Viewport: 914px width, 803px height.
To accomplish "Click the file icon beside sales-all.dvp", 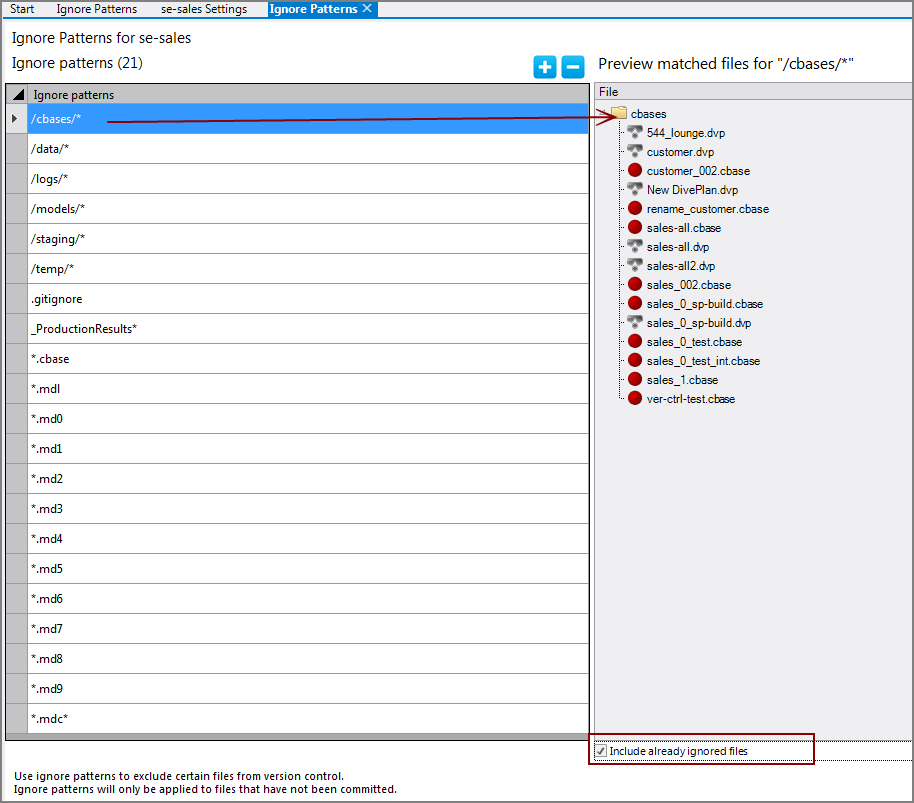I will [x=634, y=246].
